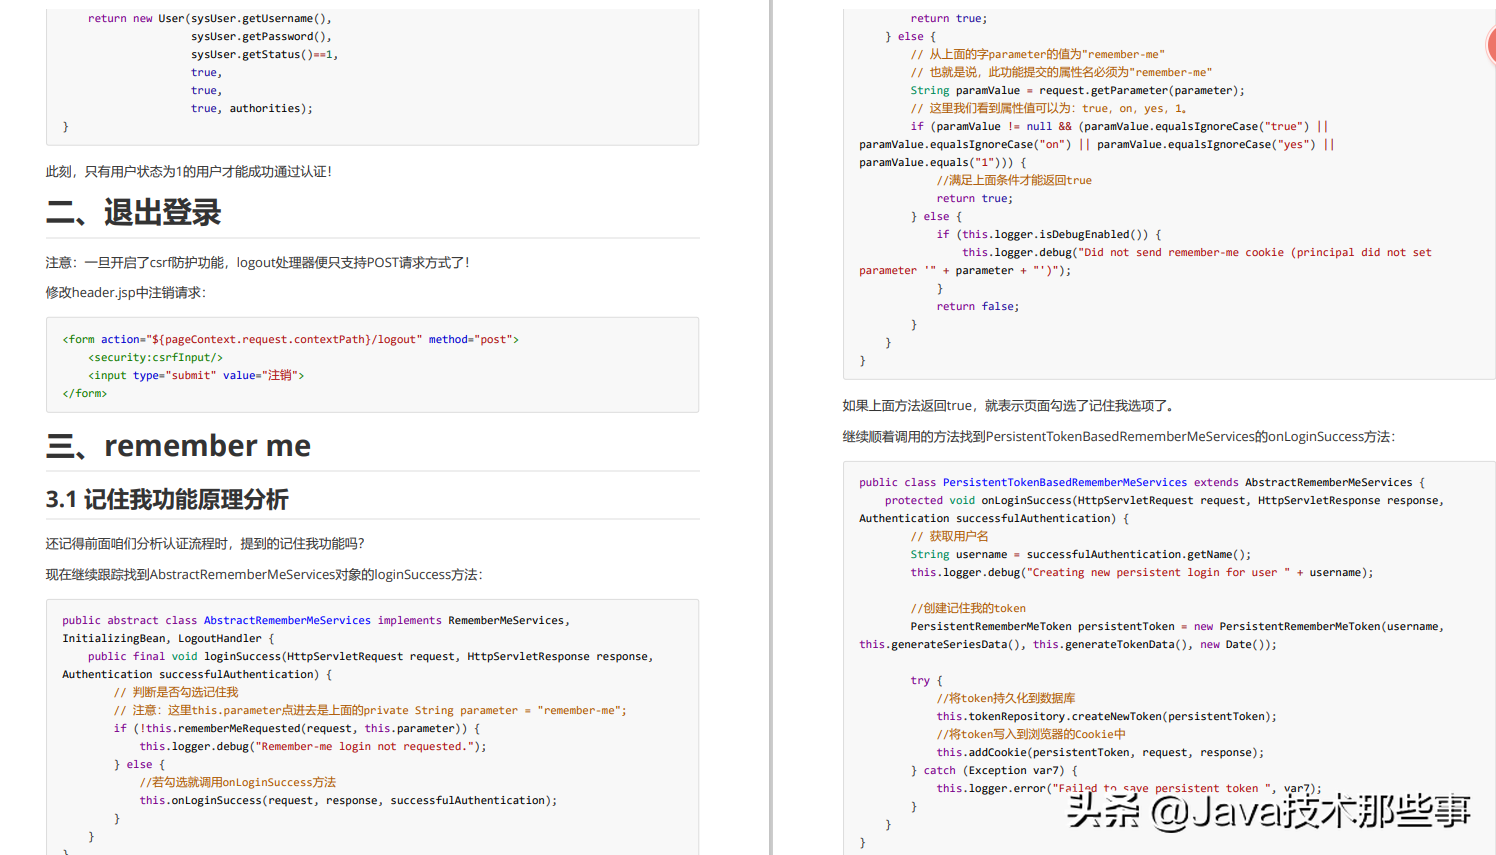The image size is (1496, 855).
Task: Click the tokenRepository.createNewToken code line
Action: (x=1107, y=716)
